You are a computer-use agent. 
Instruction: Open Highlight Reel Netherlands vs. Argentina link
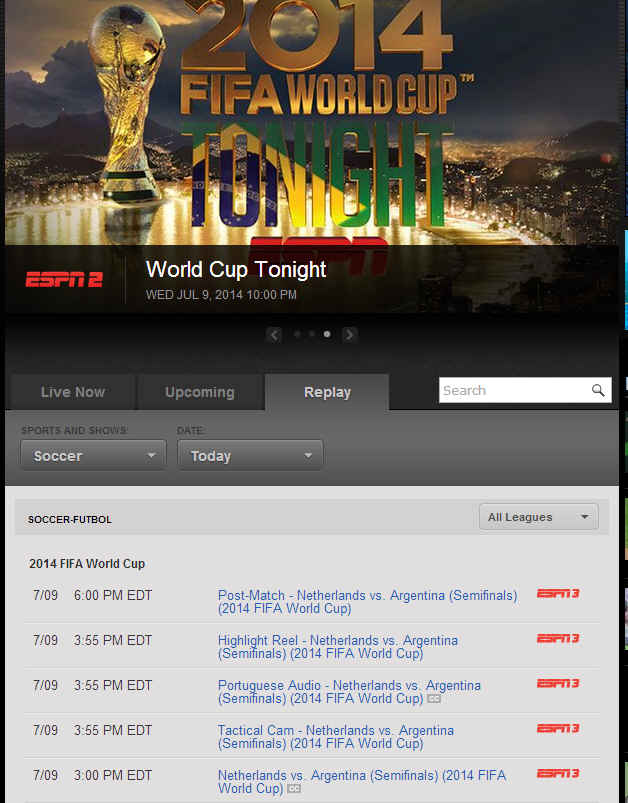(338, 647)
